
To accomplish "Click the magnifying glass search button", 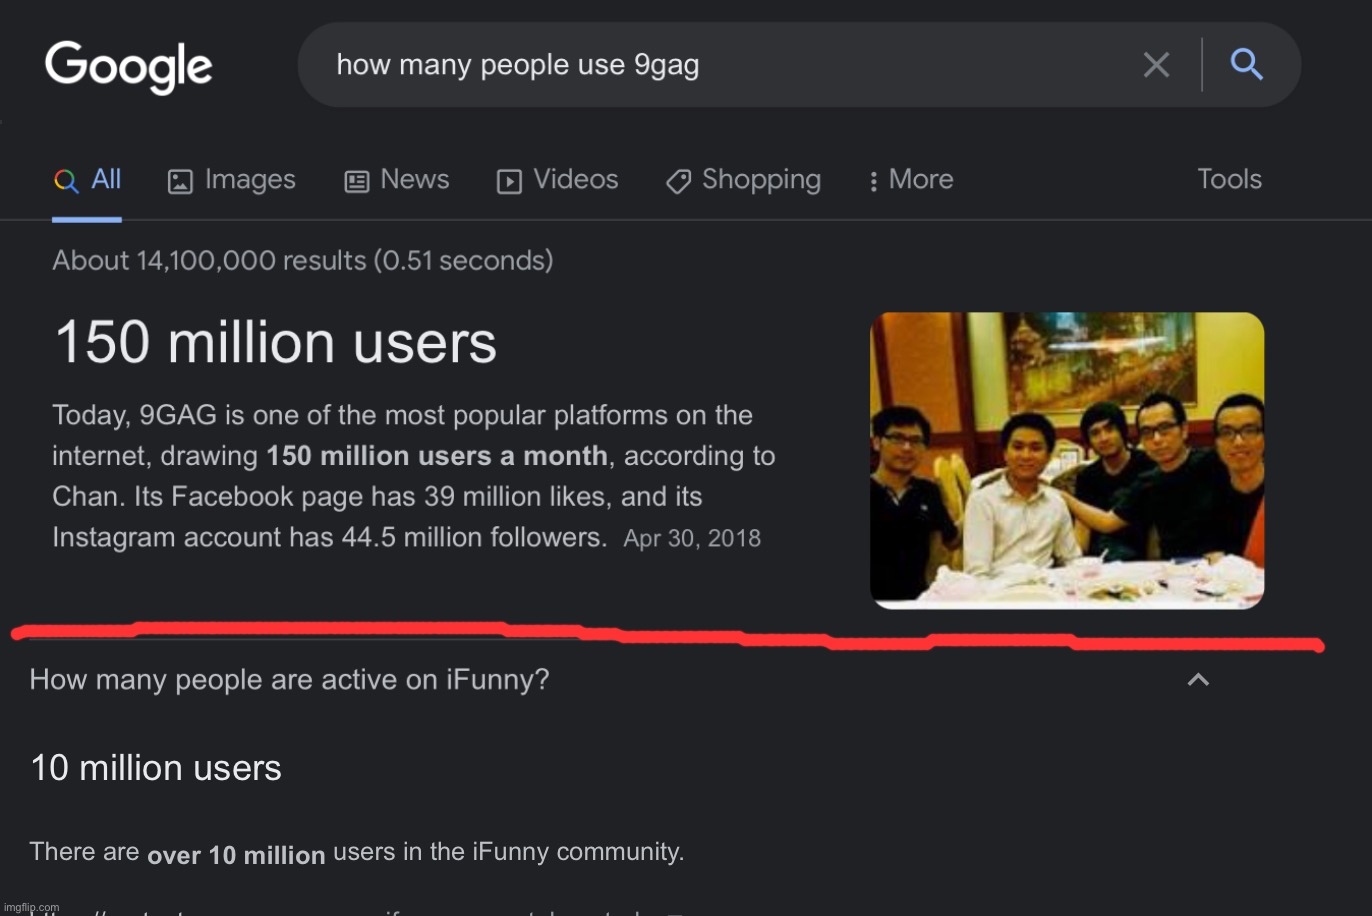I will pos(1246,64).
